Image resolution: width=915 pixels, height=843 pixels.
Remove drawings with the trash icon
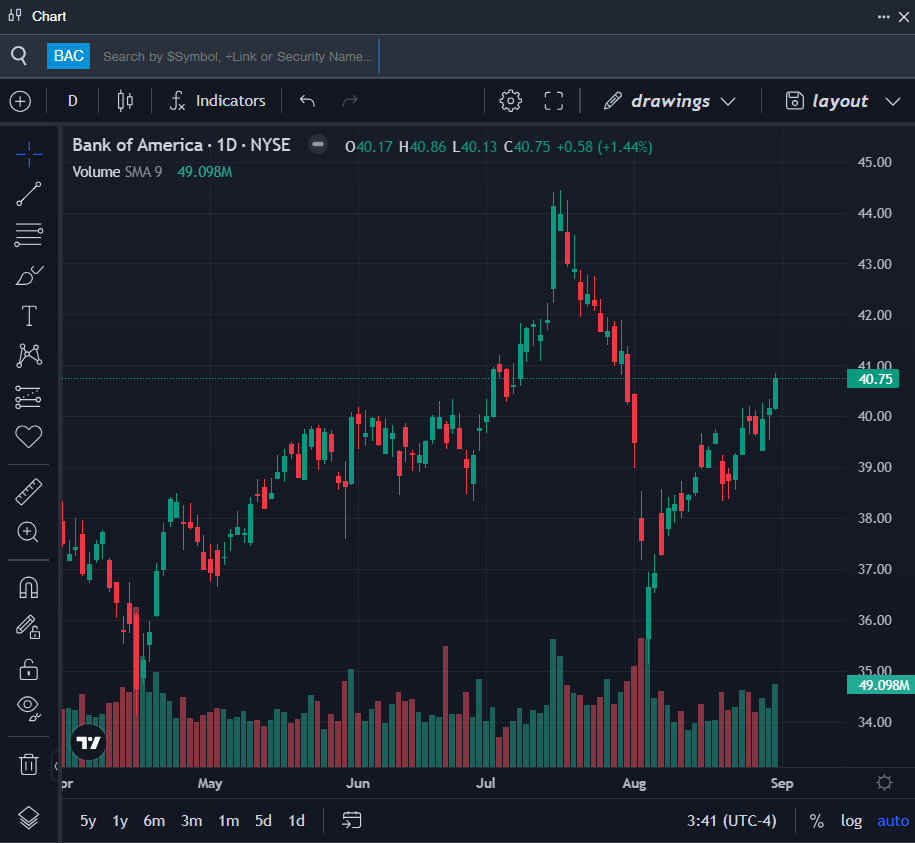(29, 764)
